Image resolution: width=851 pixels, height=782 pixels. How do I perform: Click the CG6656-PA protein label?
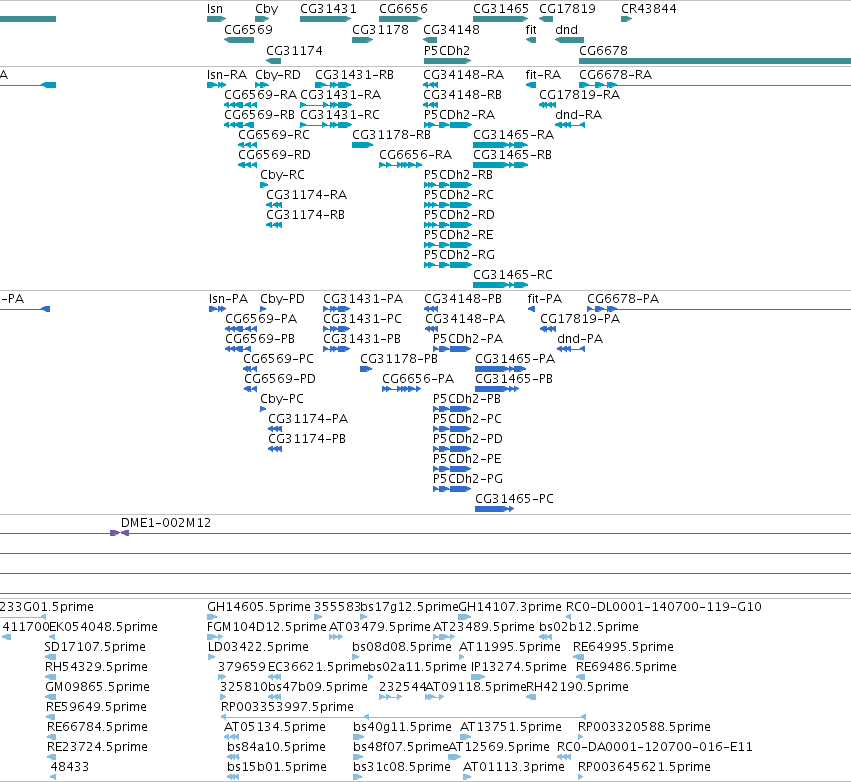(x=418, y=378)
